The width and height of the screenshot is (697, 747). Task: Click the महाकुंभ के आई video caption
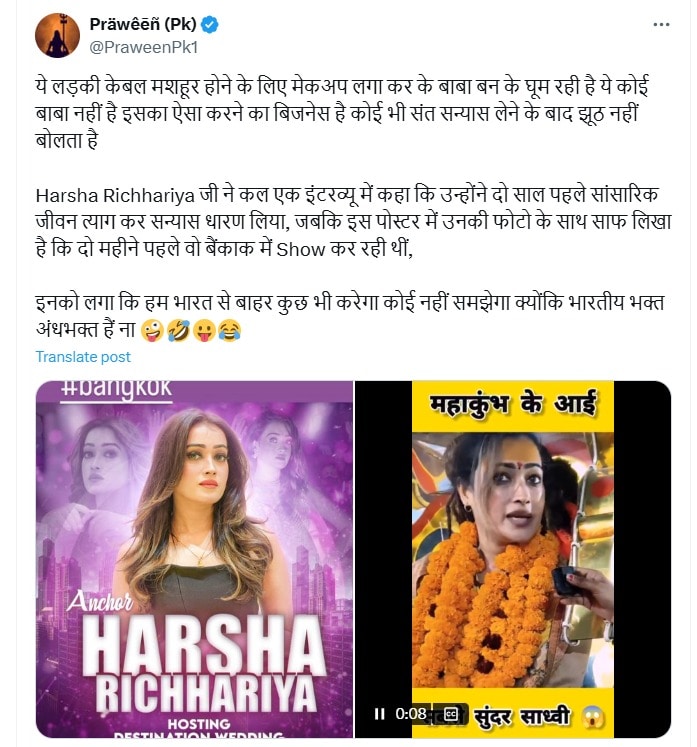[x=513, y=404]
